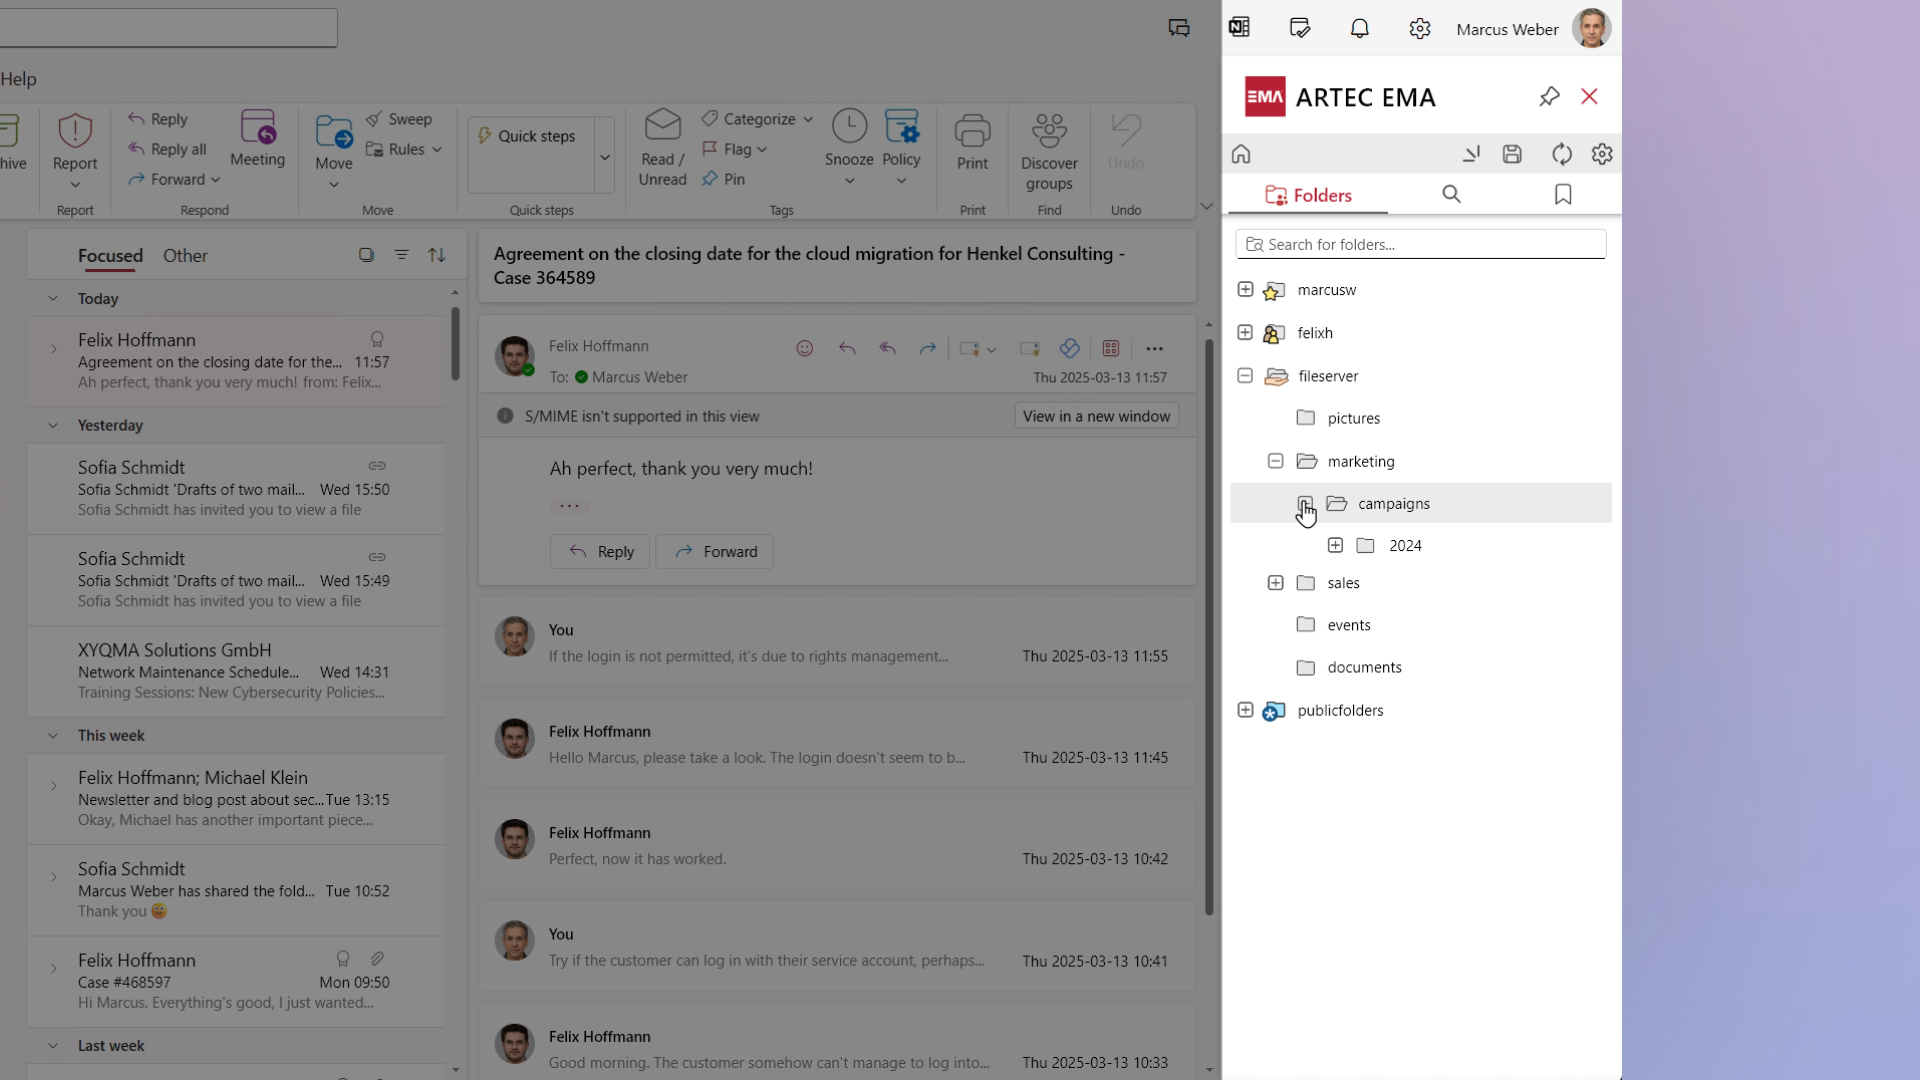Viewport: 1920px width, 1080px height.
Task: Collapse the campaigns folder node
Action: [x=1305, y=503]
